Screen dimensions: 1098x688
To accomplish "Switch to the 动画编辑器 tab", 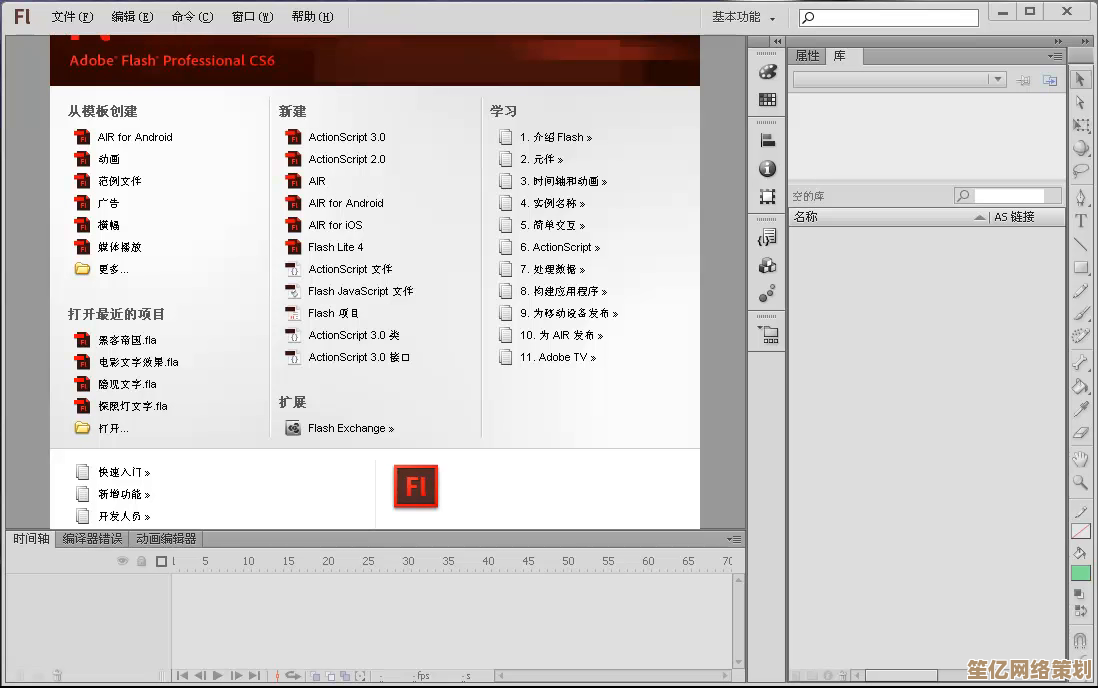I will [x=165, y=539].
